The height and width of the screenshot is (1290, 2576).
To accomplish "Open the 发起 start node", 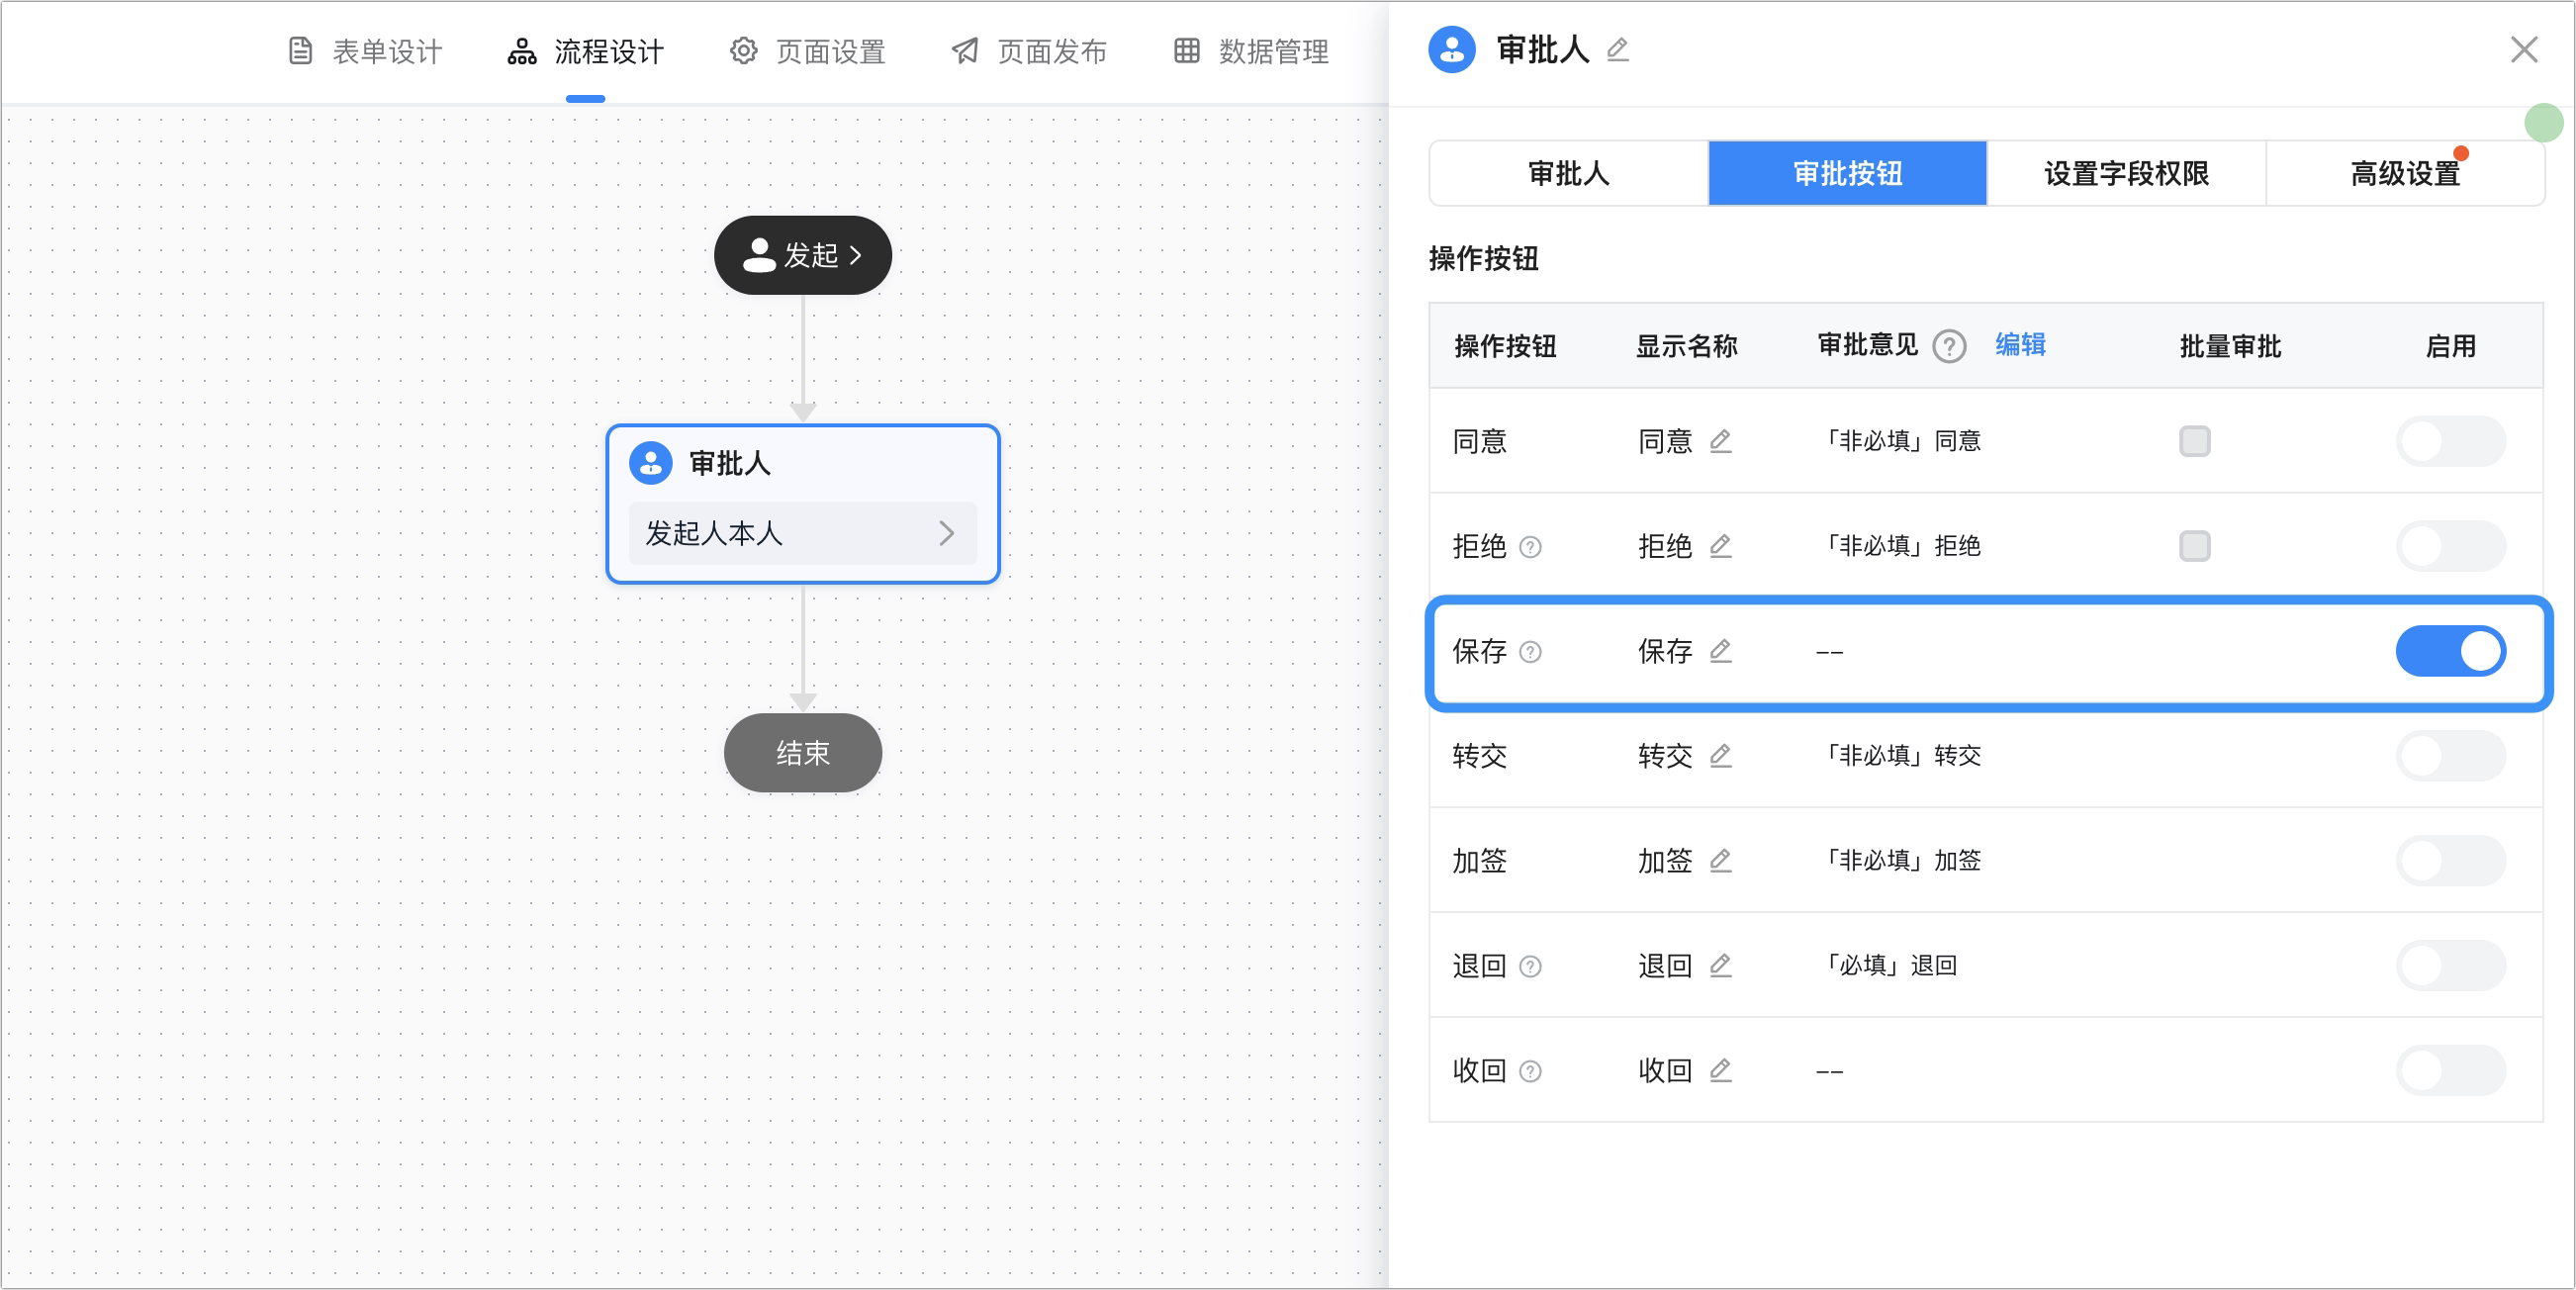I will click(802, 255).
